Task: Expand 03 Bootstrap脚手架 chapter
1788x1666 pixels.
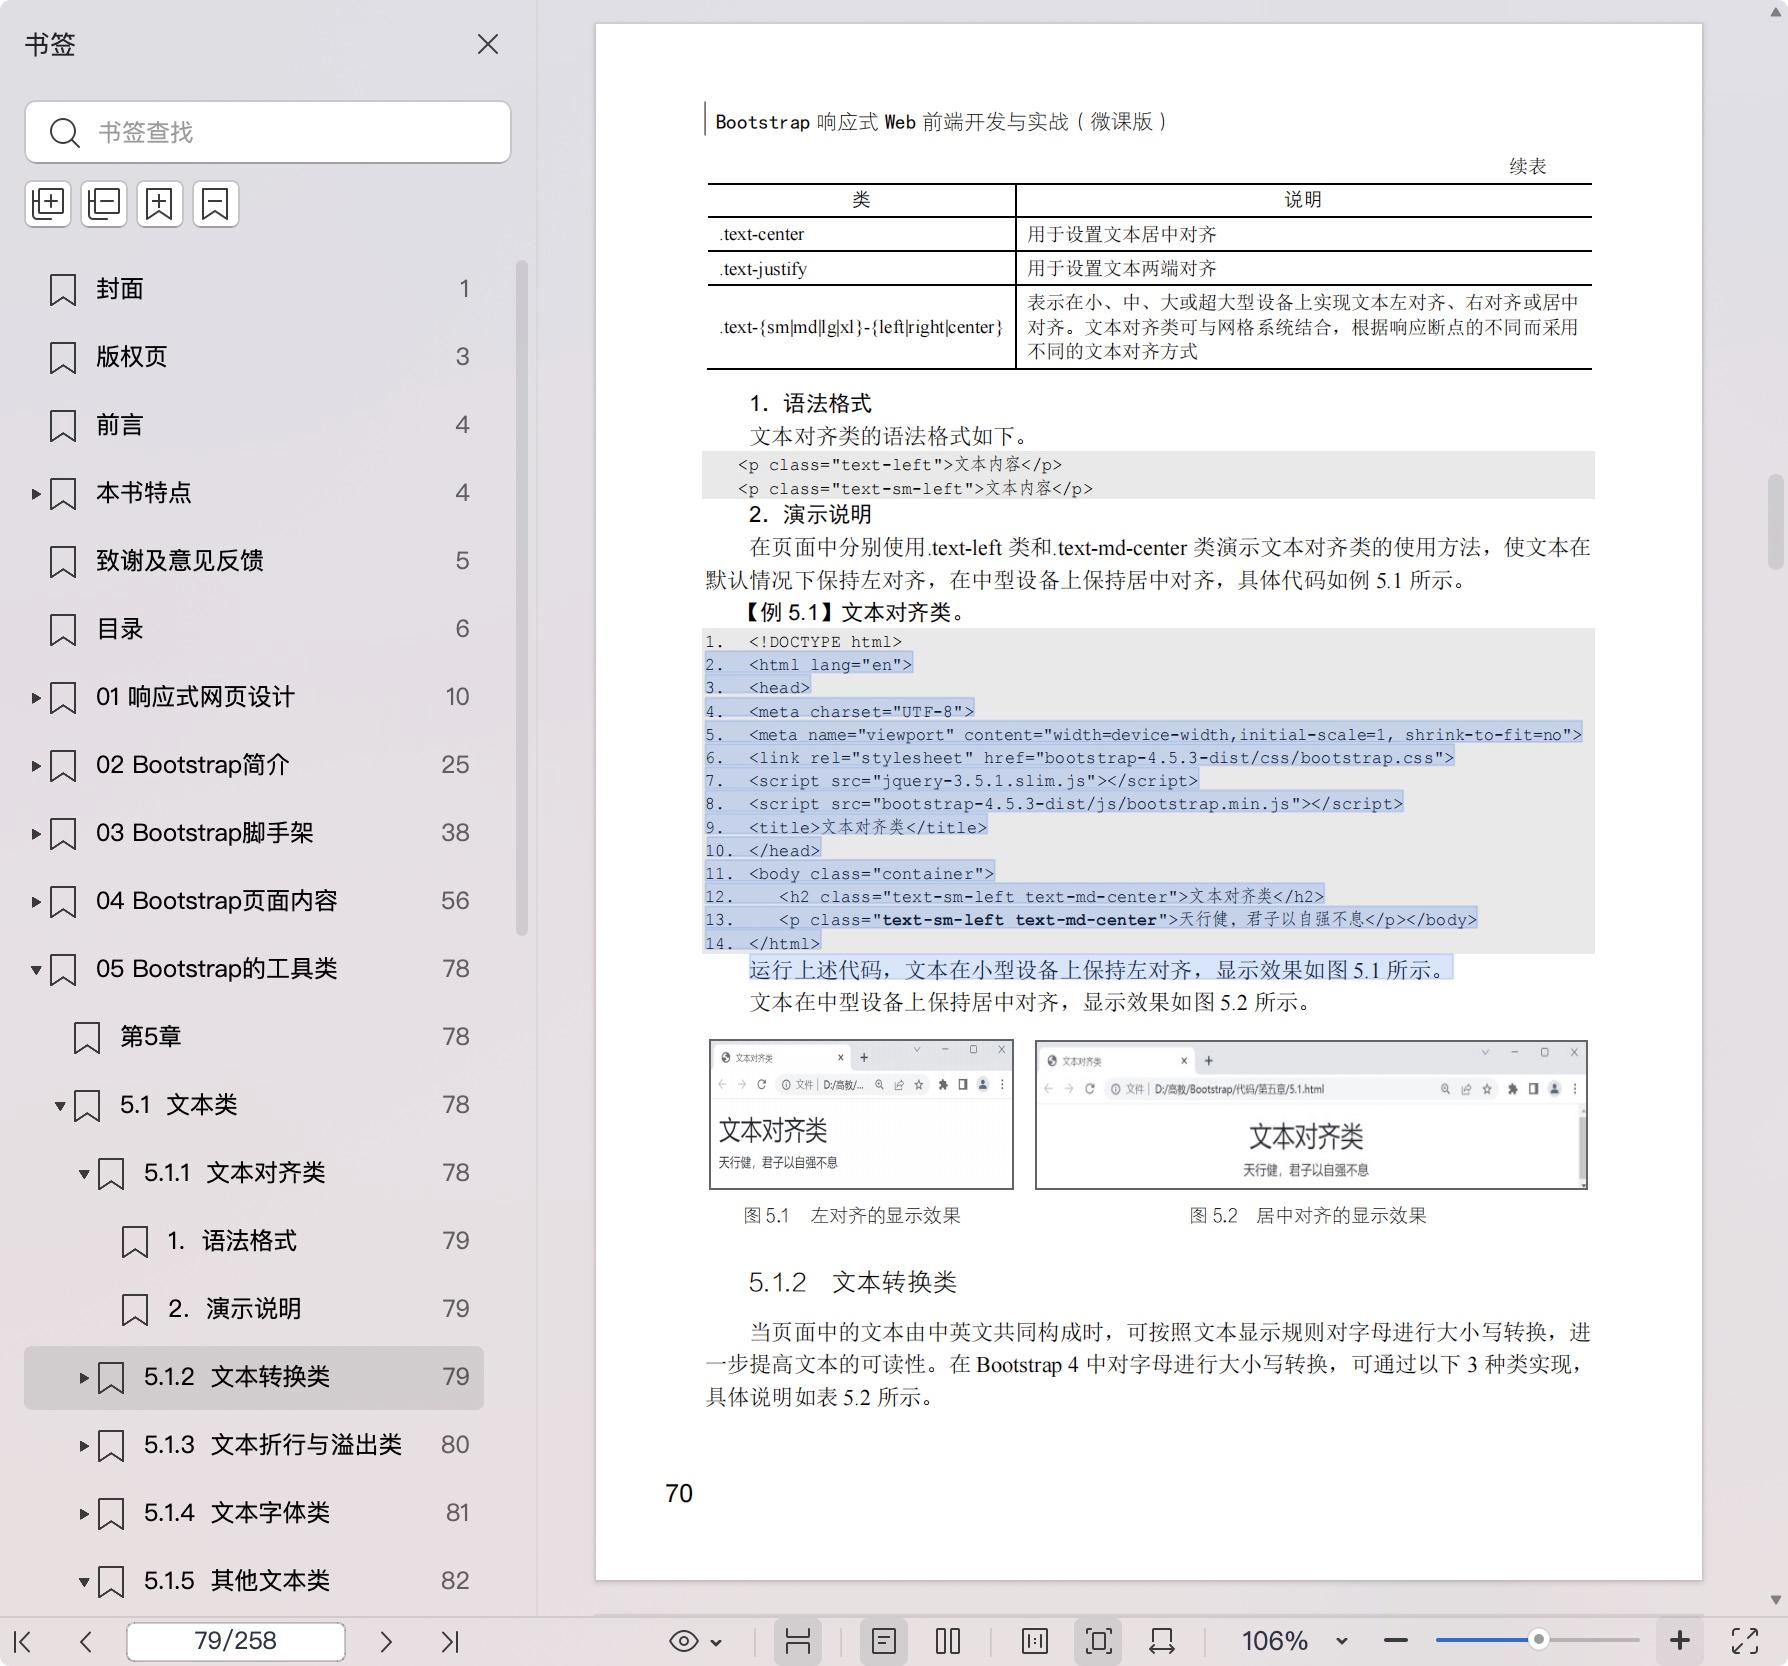Action: [x=36, y=833]
